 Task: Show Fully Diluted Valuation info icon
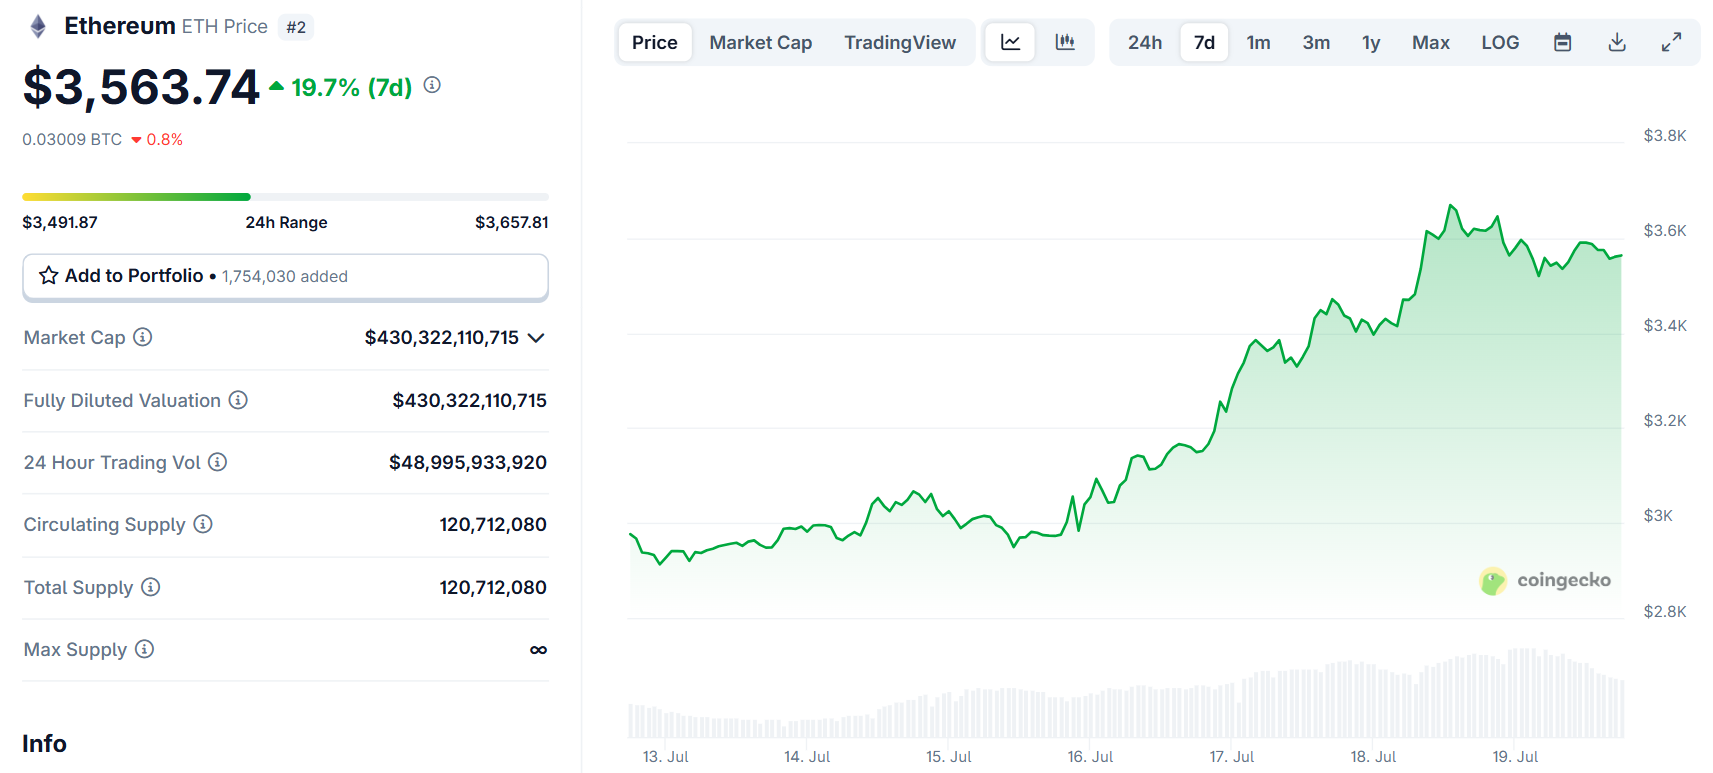pos(238,400)
